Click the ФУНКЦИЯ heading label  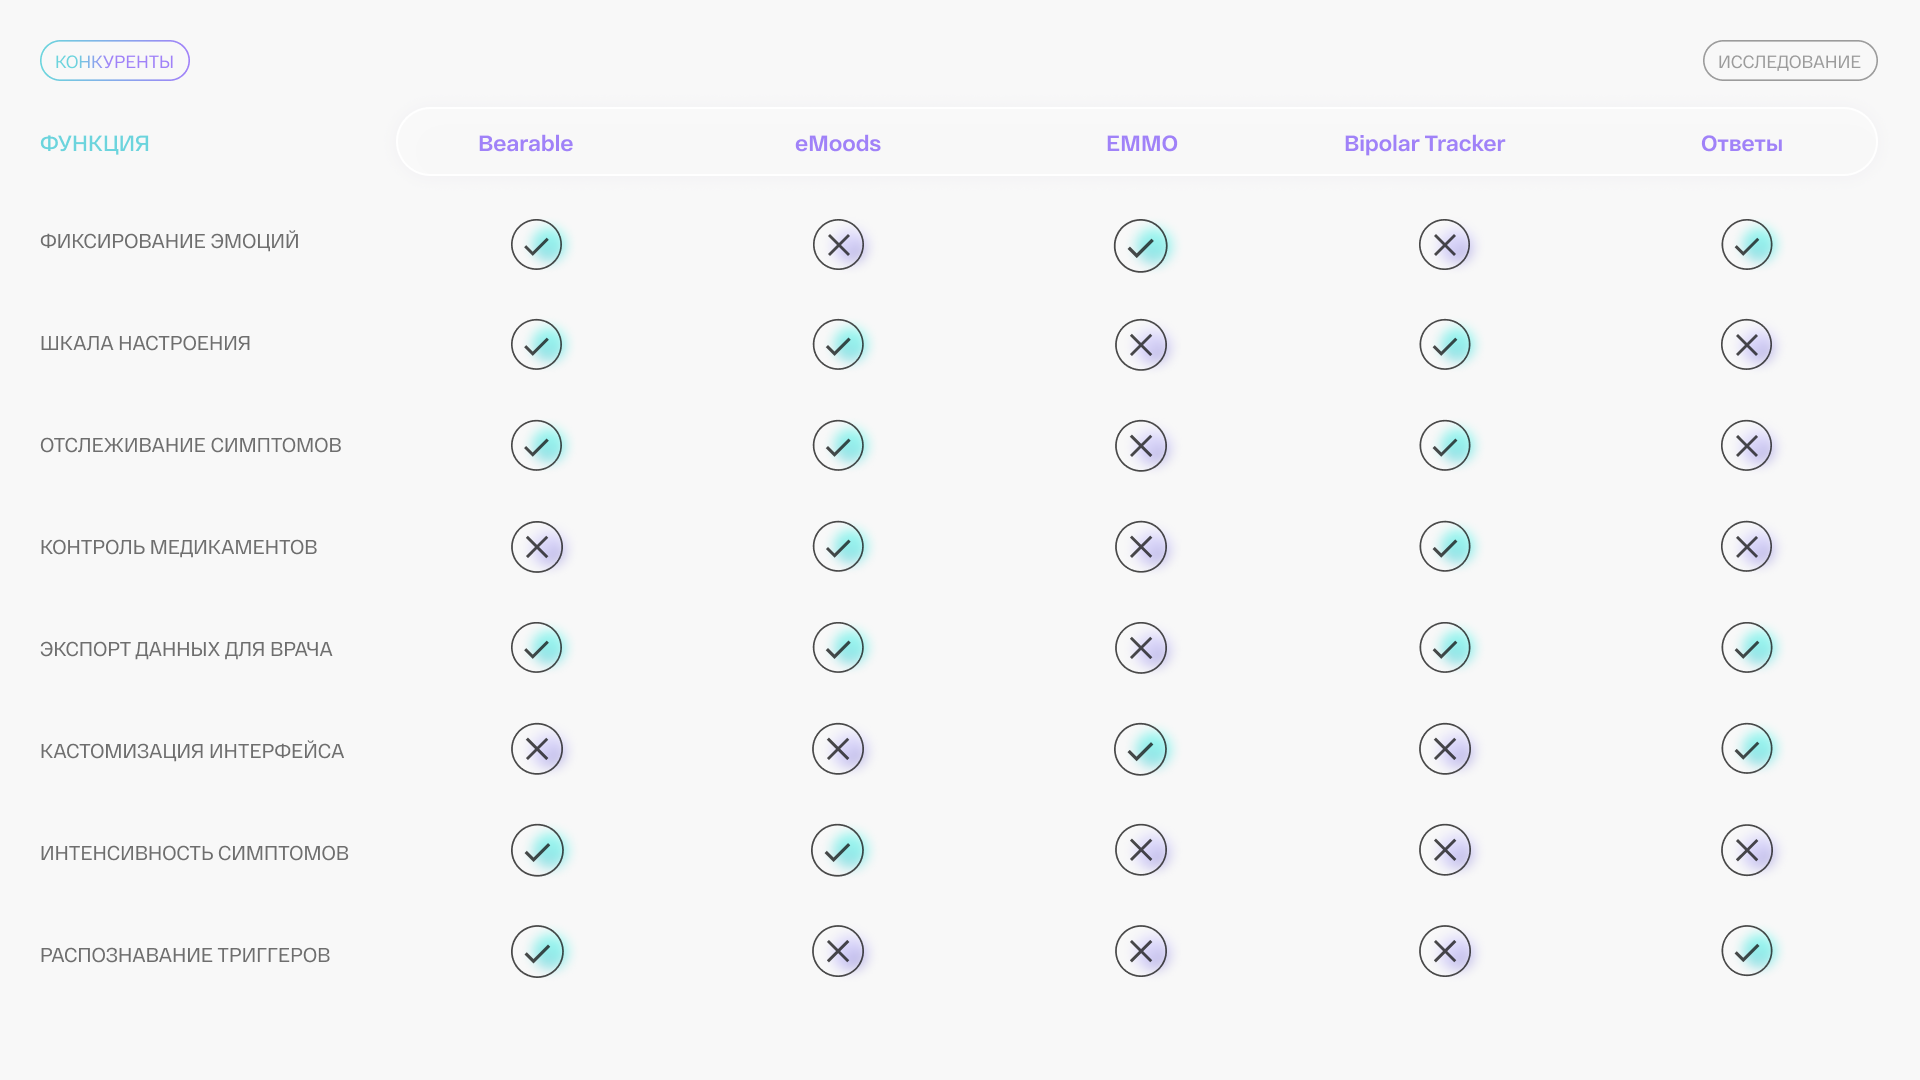click(95, 144)
